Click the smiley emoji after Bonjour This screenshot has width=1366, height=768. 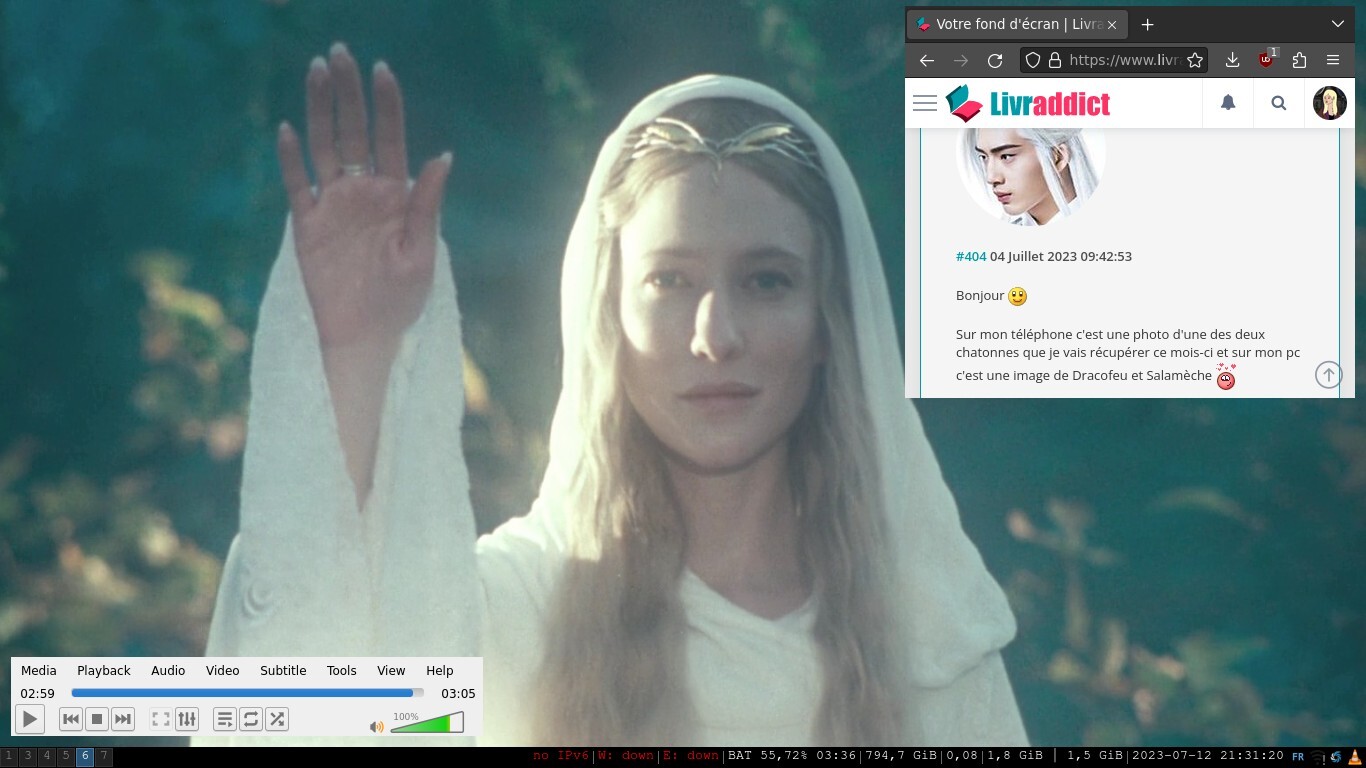click(x=1017, y=296)
